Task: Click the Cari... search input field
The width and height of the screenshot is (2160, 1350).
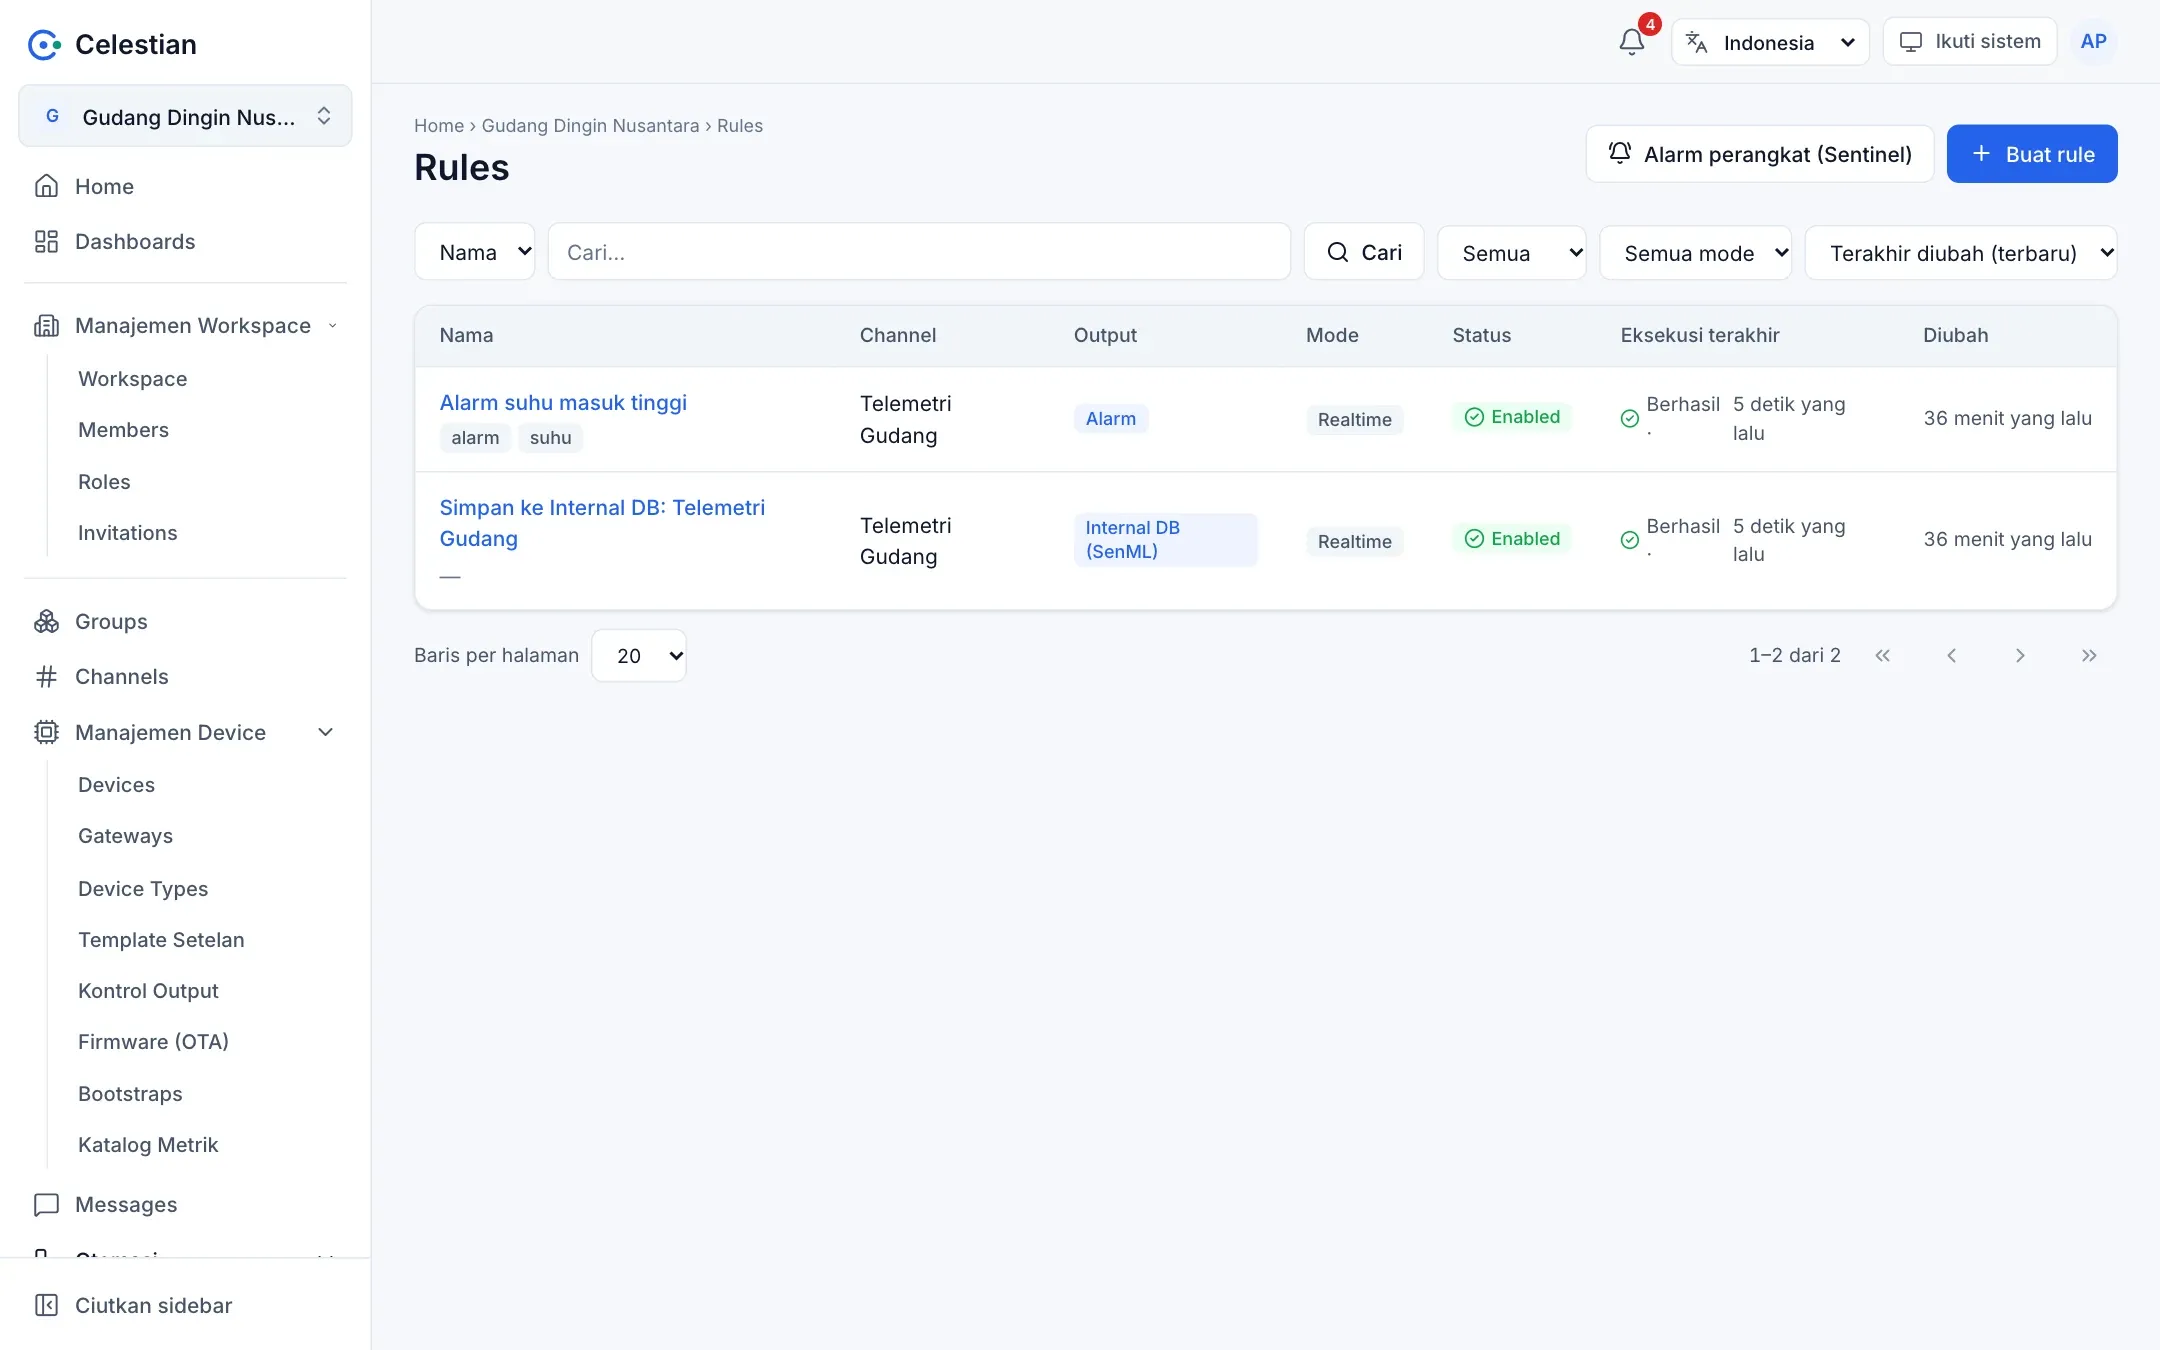Action: click(x=919, y=252)
